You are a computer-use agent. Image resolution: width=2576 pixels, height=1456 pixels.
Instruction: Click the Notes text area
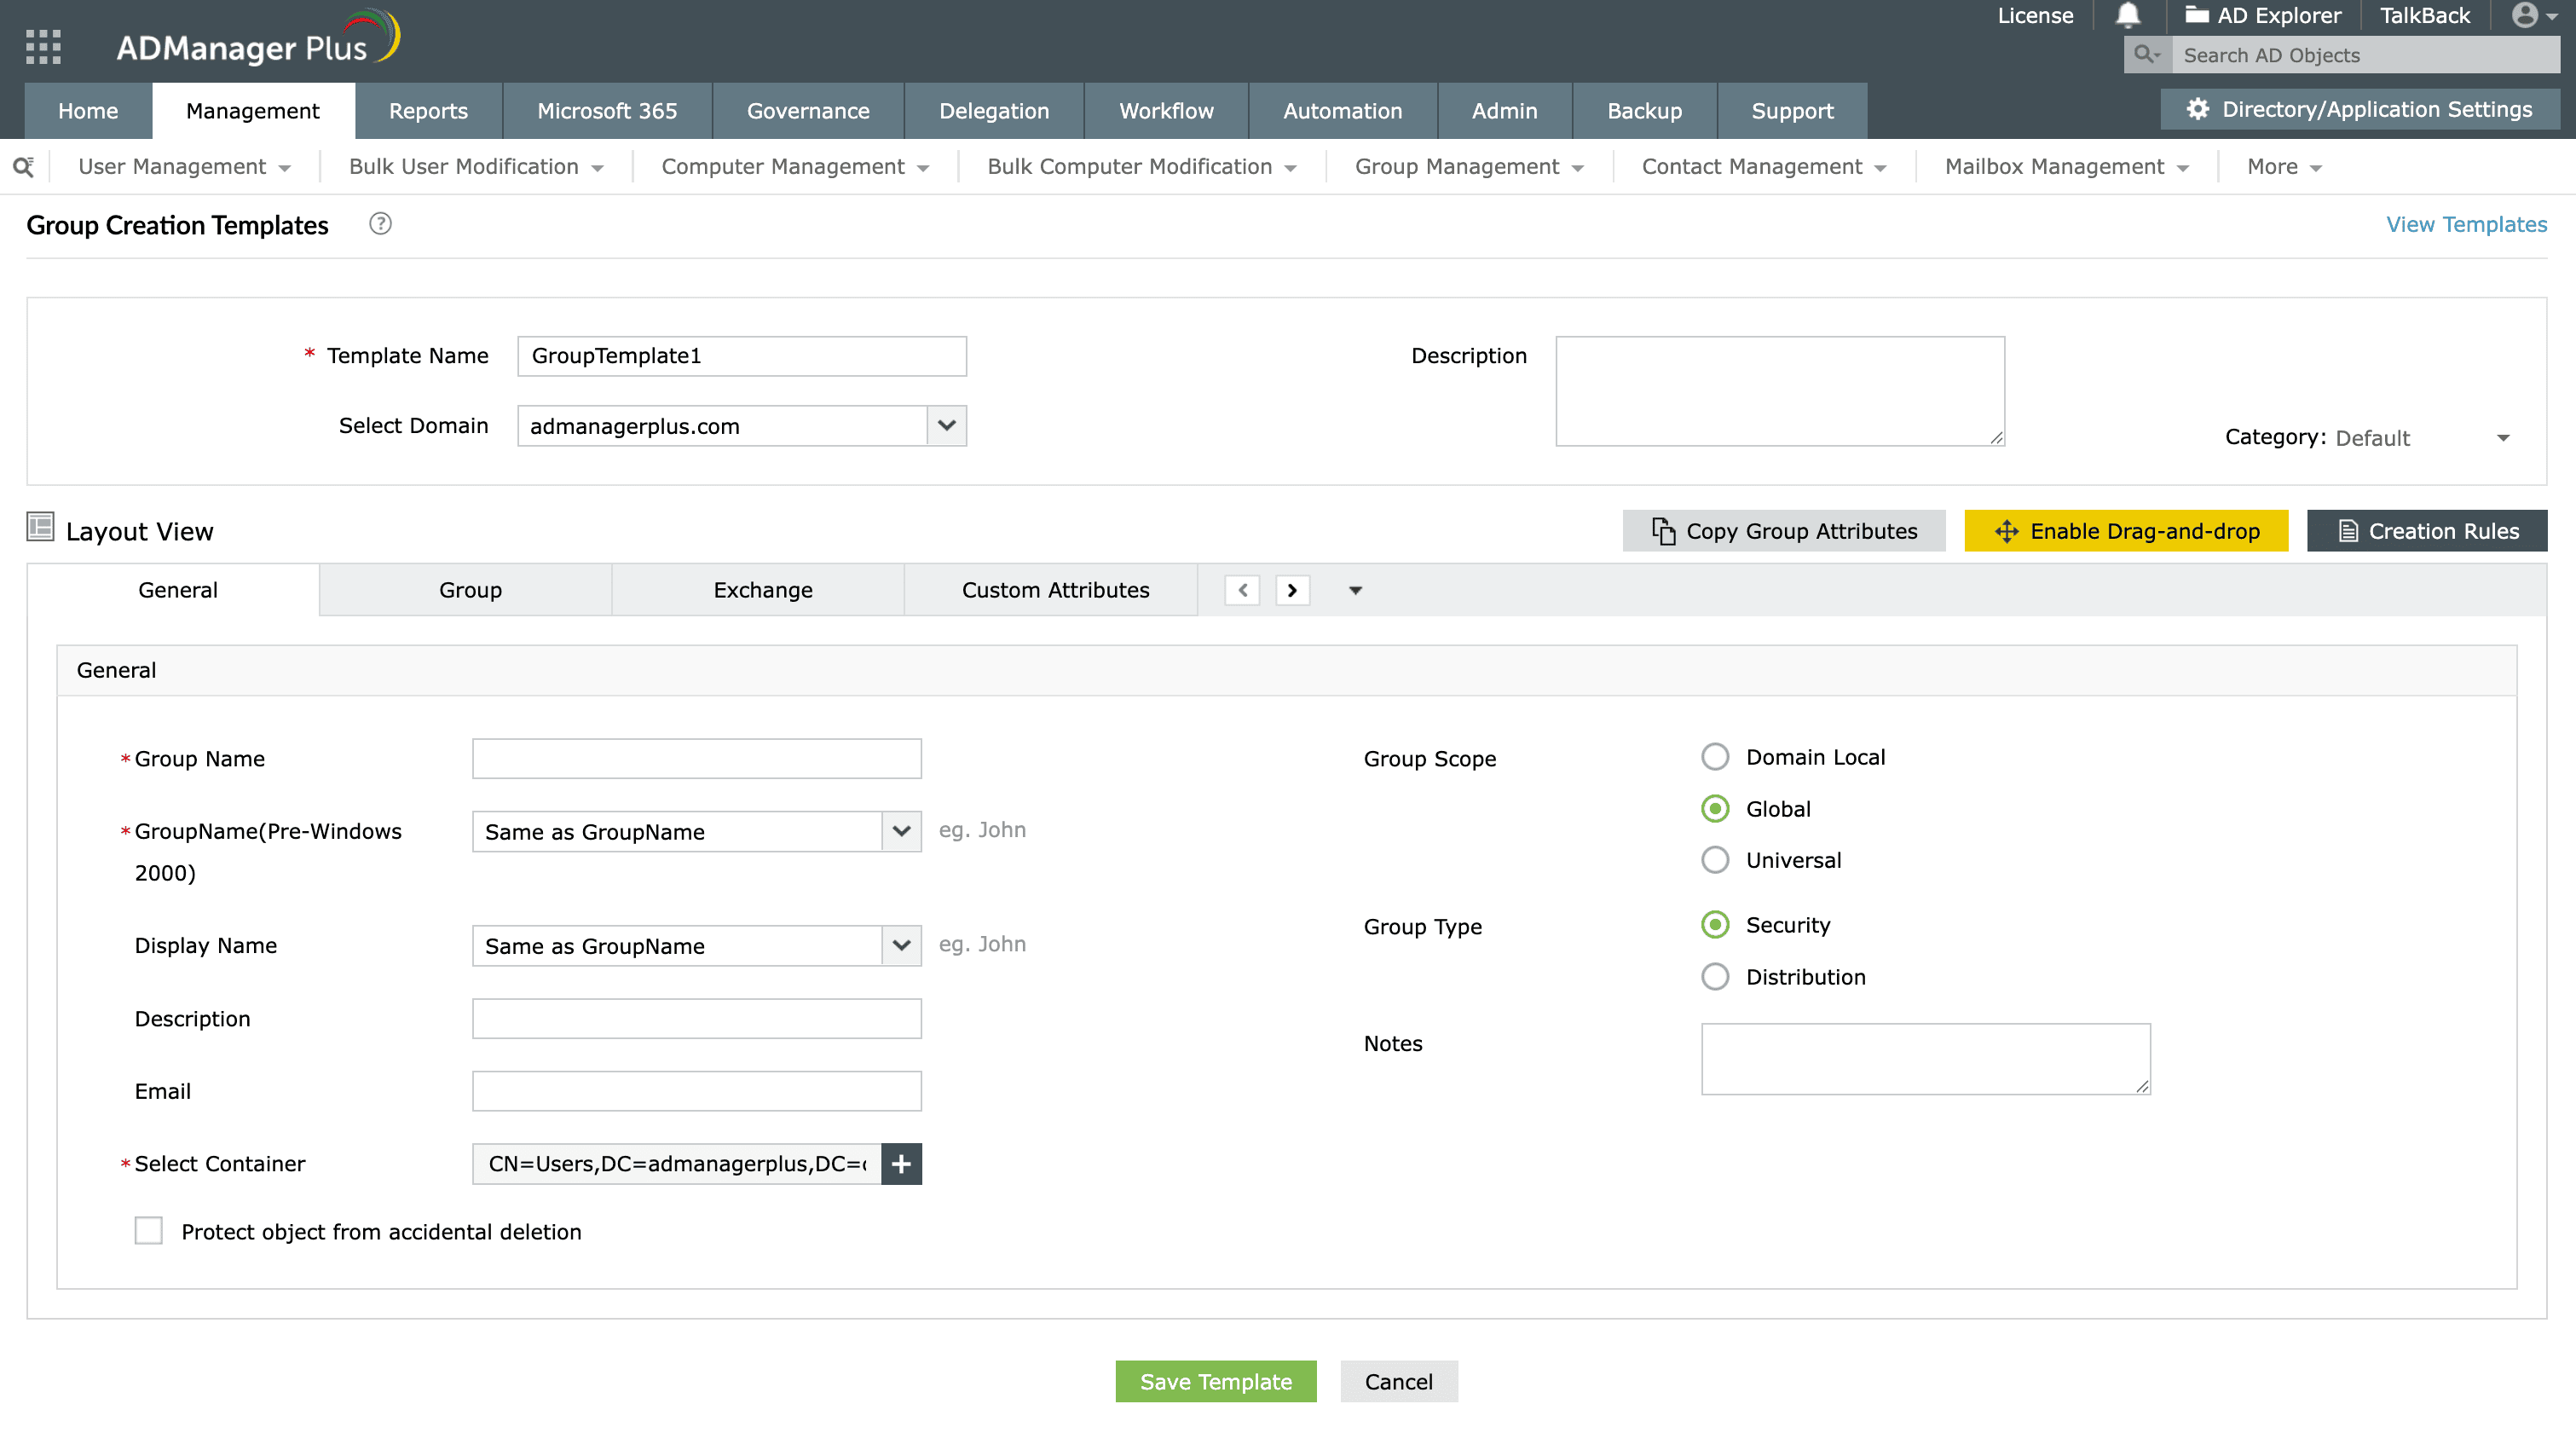point(1926,1059)
